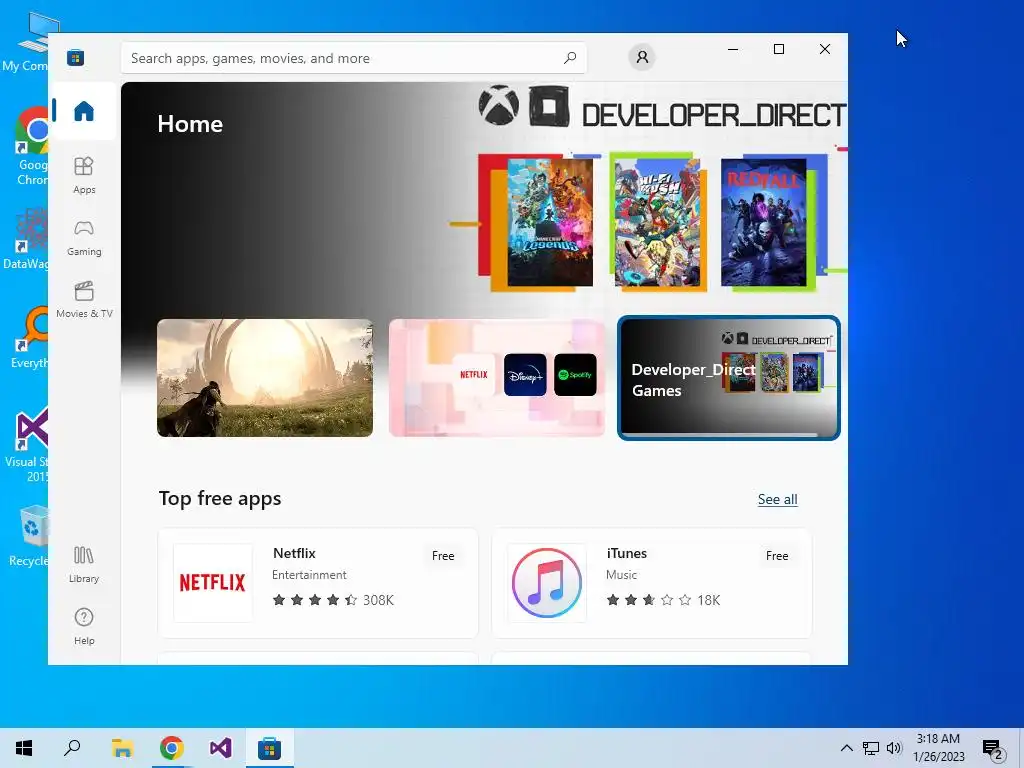Select the DataWagon desktop shortcut
Screen dimensions: 1024x768
coord(25,238)
